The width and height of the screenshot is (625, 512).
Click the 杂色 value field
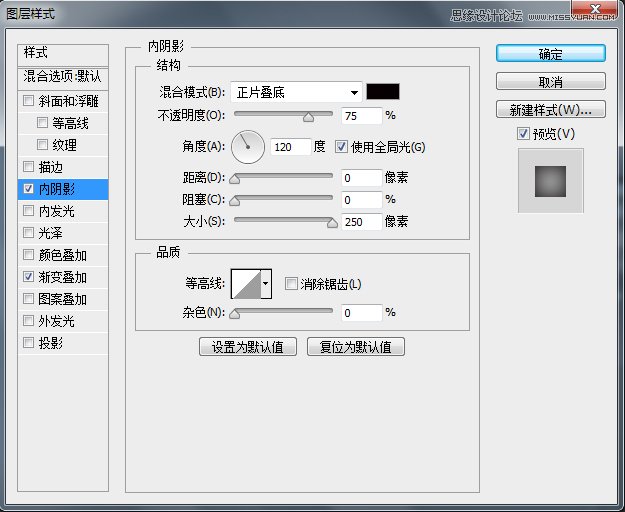click(362, 313)
